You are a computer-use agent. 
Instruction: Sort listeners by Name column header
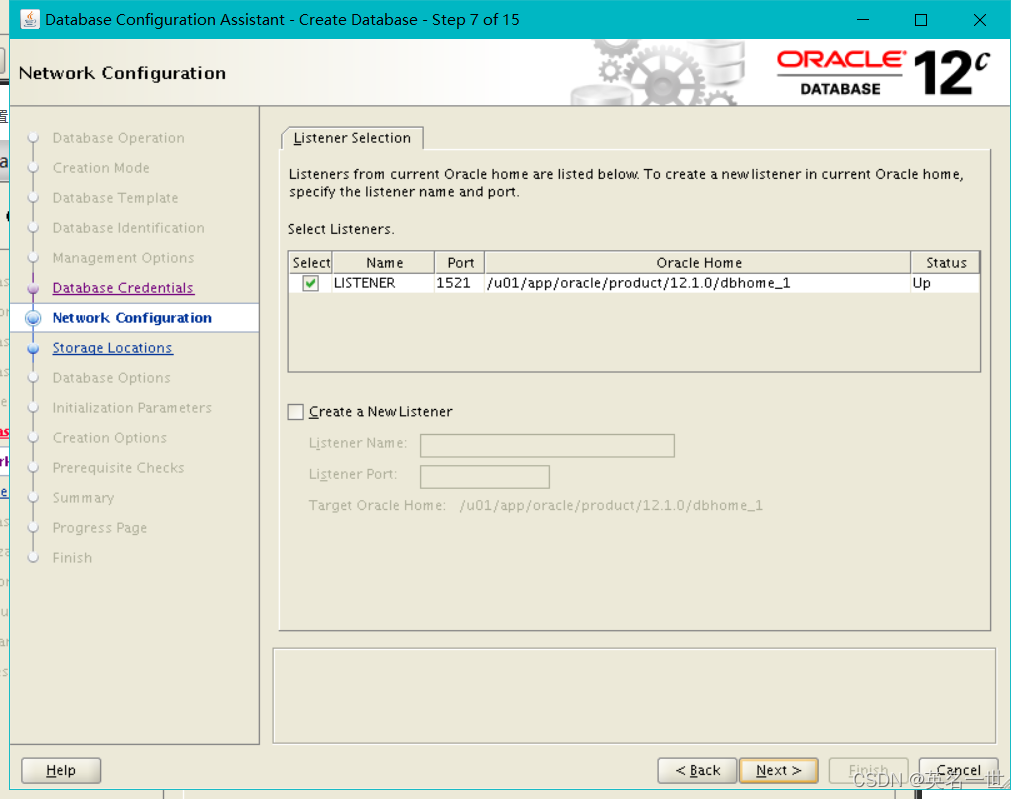(384, 262)
